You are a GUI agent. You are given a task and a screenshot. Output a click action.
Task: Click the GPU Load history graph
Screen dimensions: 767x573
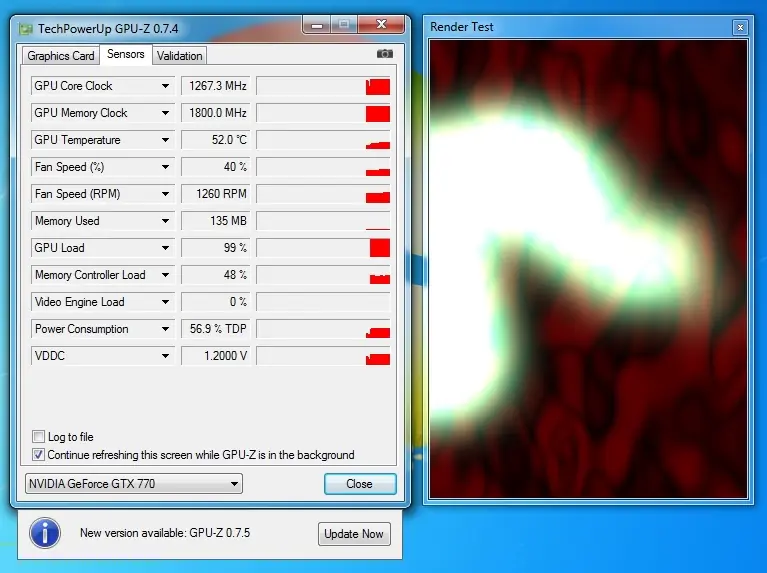tap(323, 248)
